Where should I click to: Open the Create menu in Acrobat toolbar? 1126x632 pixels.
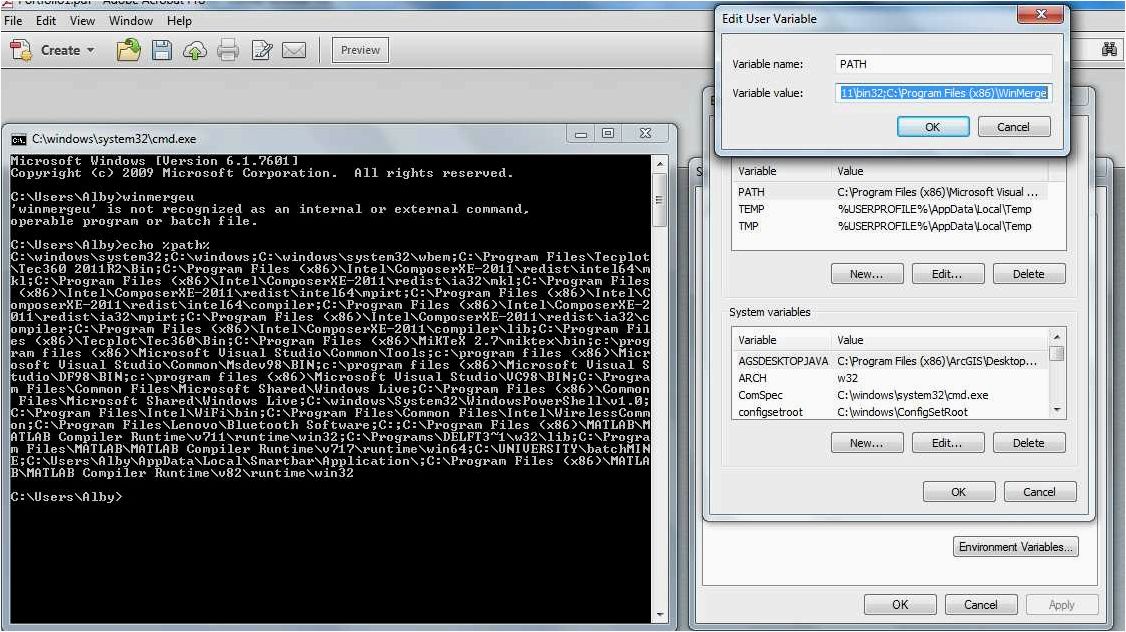[x=68, y=50]
